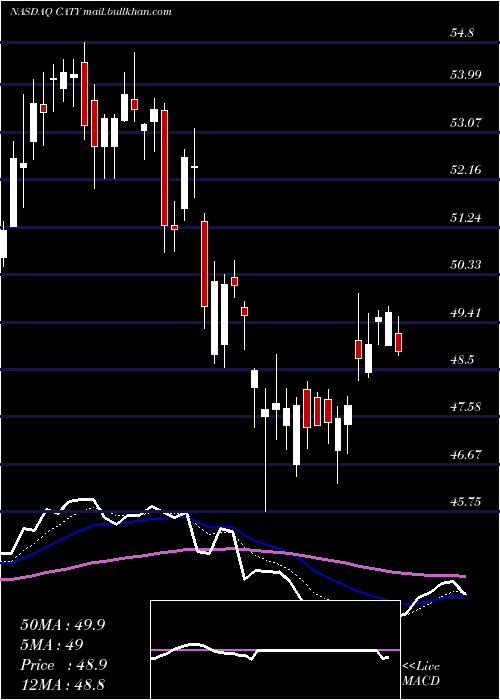Screen dimensions: 500x700
Task: Click the 50.33 price axis label
Action: pos(466,265)
